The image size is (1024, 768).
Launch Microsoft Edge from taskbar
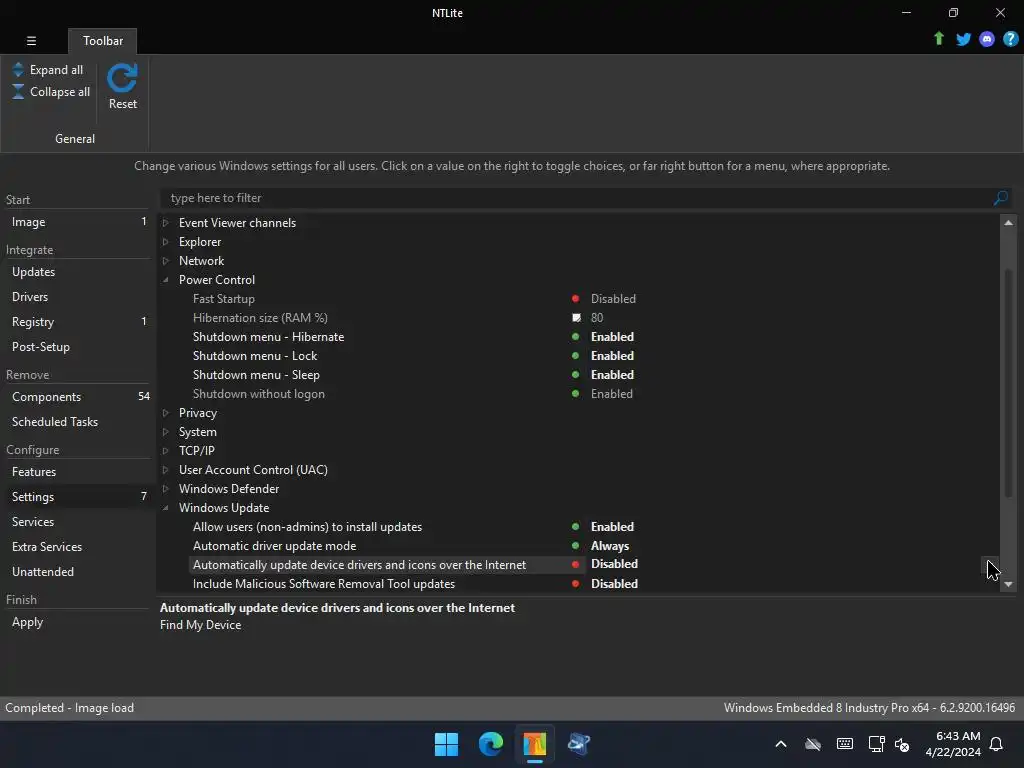pos(490,744)
